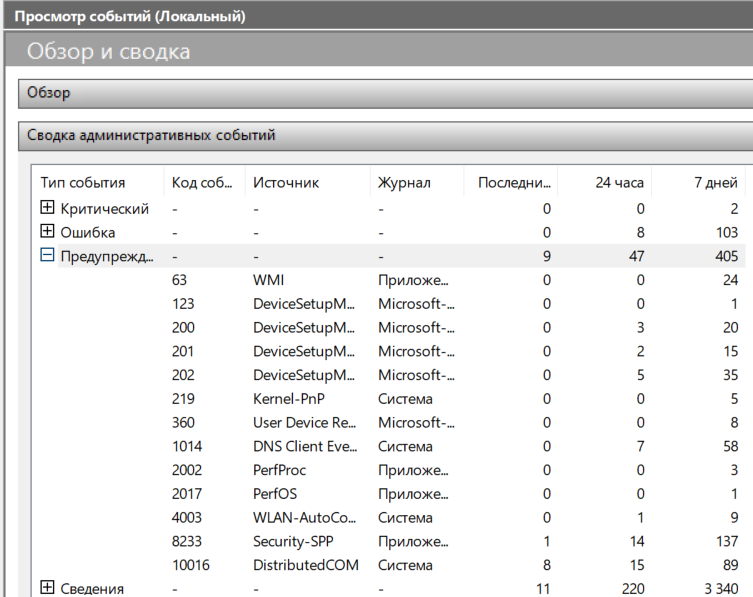Select the DistributedCOM event 10016 row

pos(303,565)
